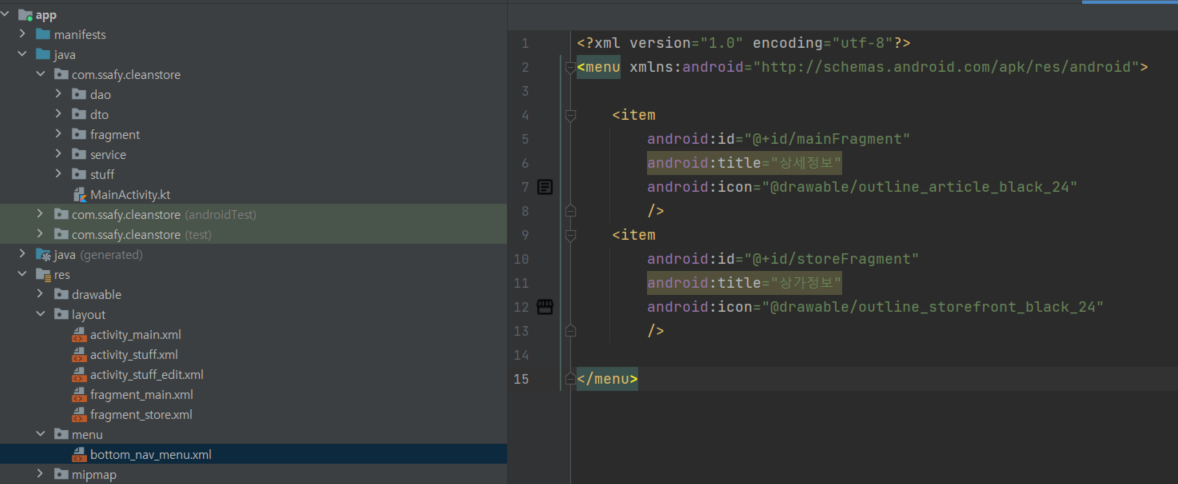Click the manifests folder icon
This screenshot has width=1178, height=484.
click(x=43, y=35)
